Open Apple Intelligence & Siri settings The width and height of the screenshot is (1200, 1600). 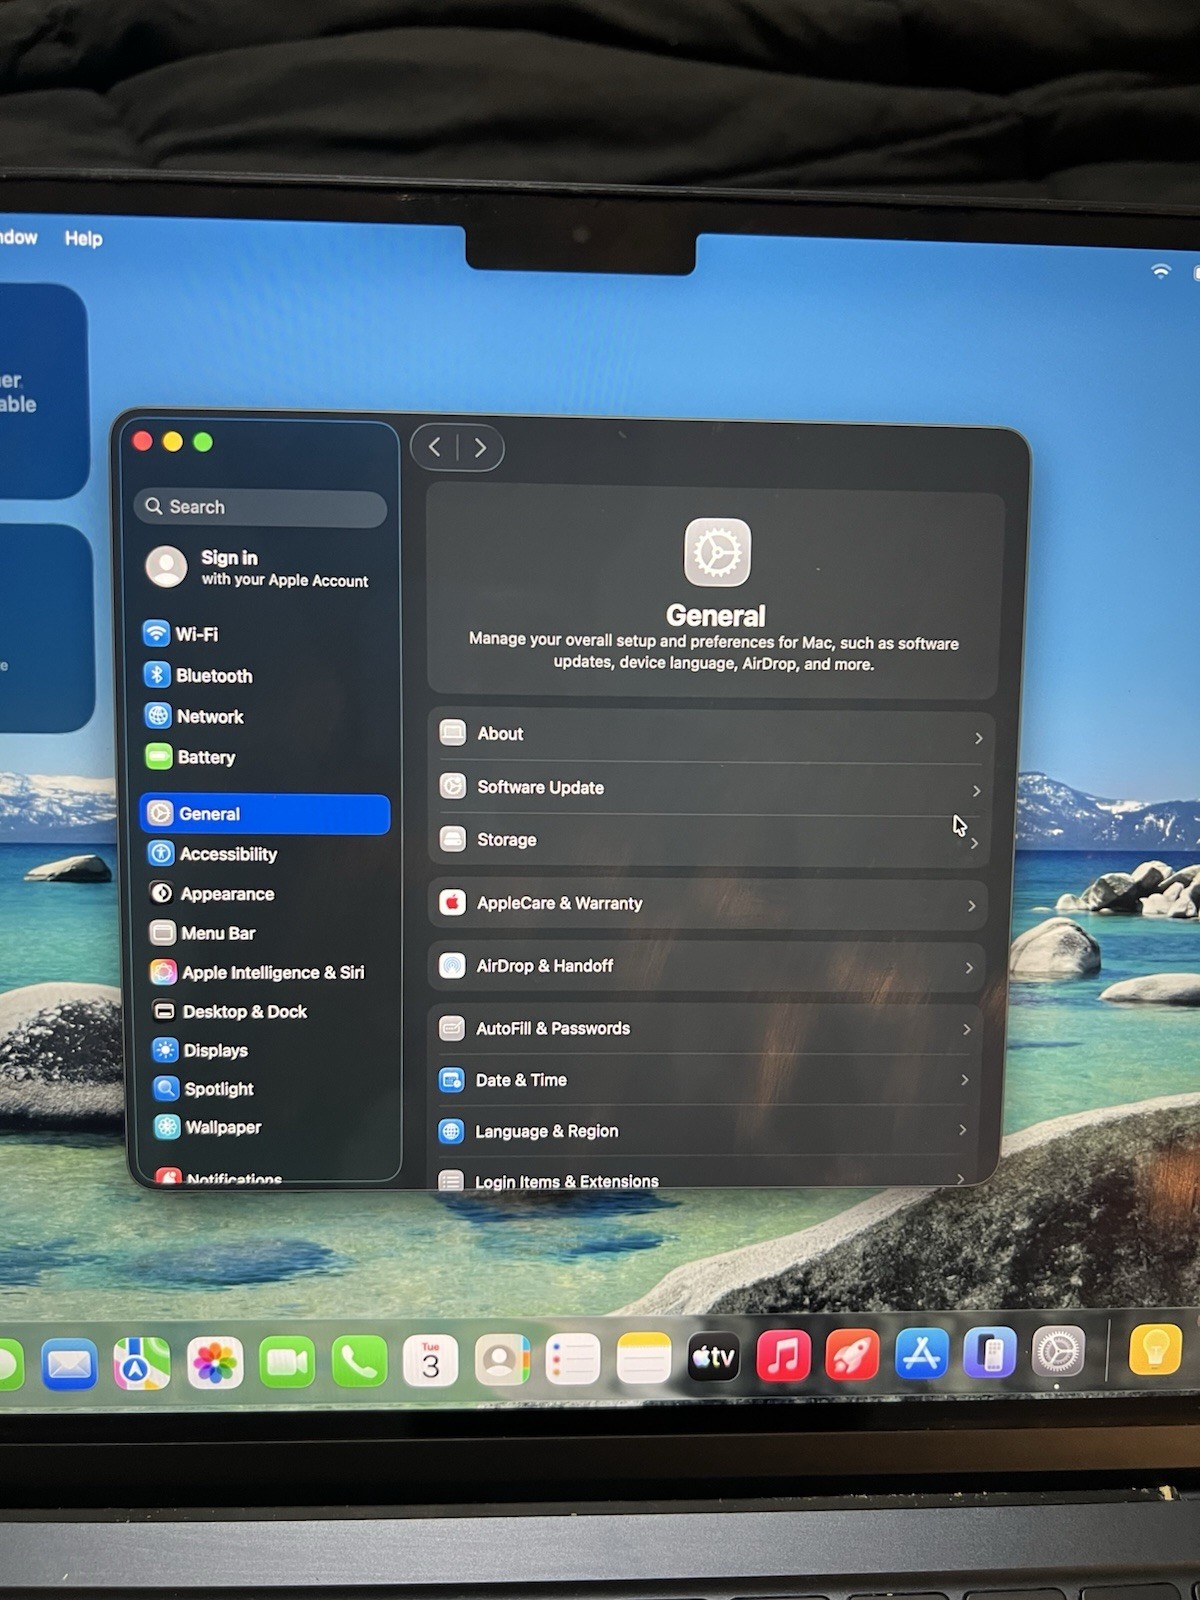click(272, 972)
